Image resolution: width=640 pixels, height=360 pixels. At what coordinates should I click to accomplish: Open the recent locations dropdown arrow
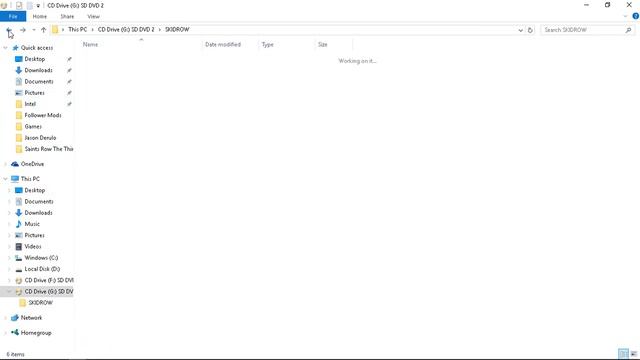coord(34,30)
